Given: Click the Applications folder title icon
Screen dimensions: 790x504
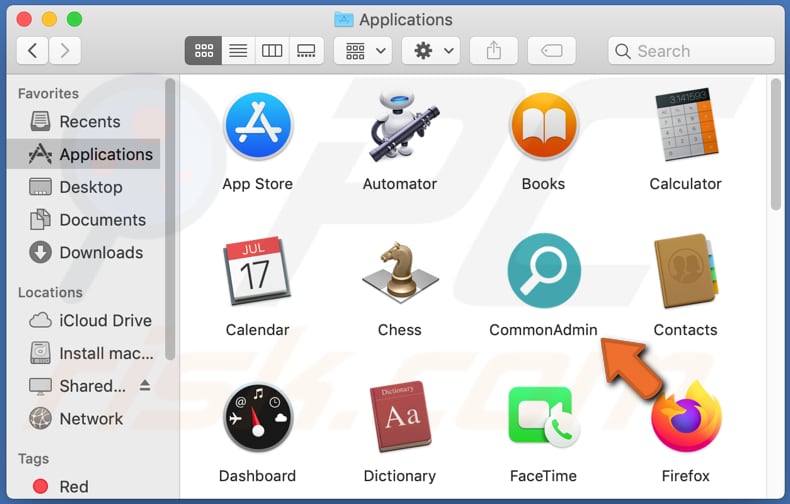Looking at the screenshot, I should [x=344, y=19].
